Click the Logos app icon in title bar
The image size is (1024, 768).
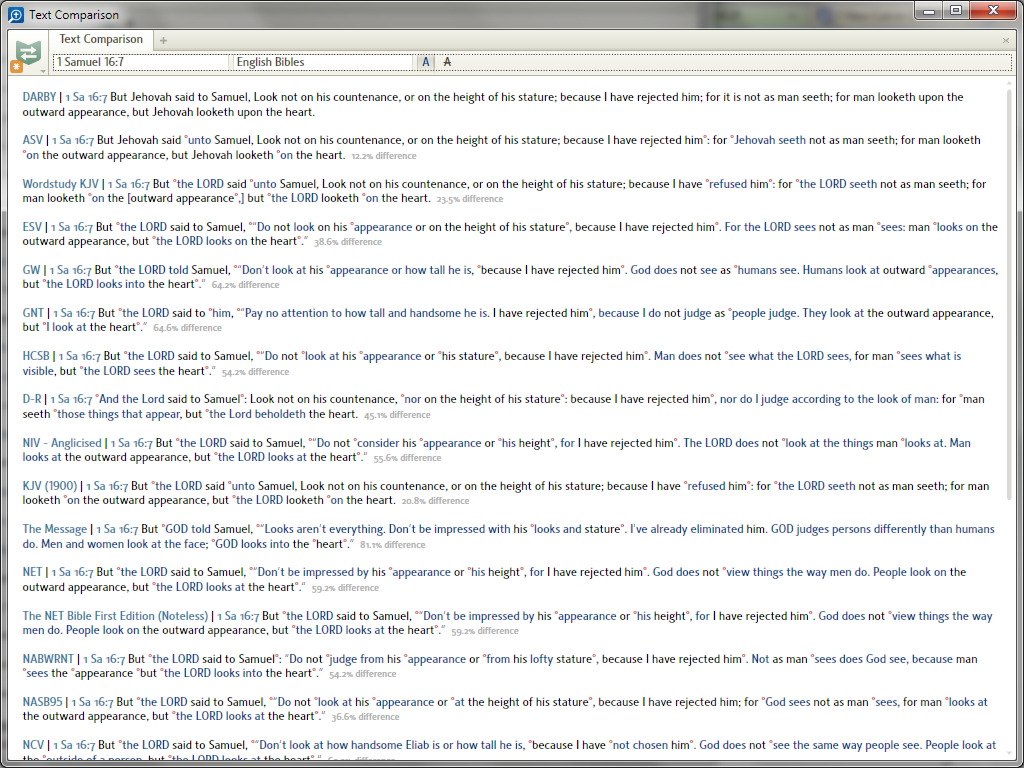(x=16, y=14)
